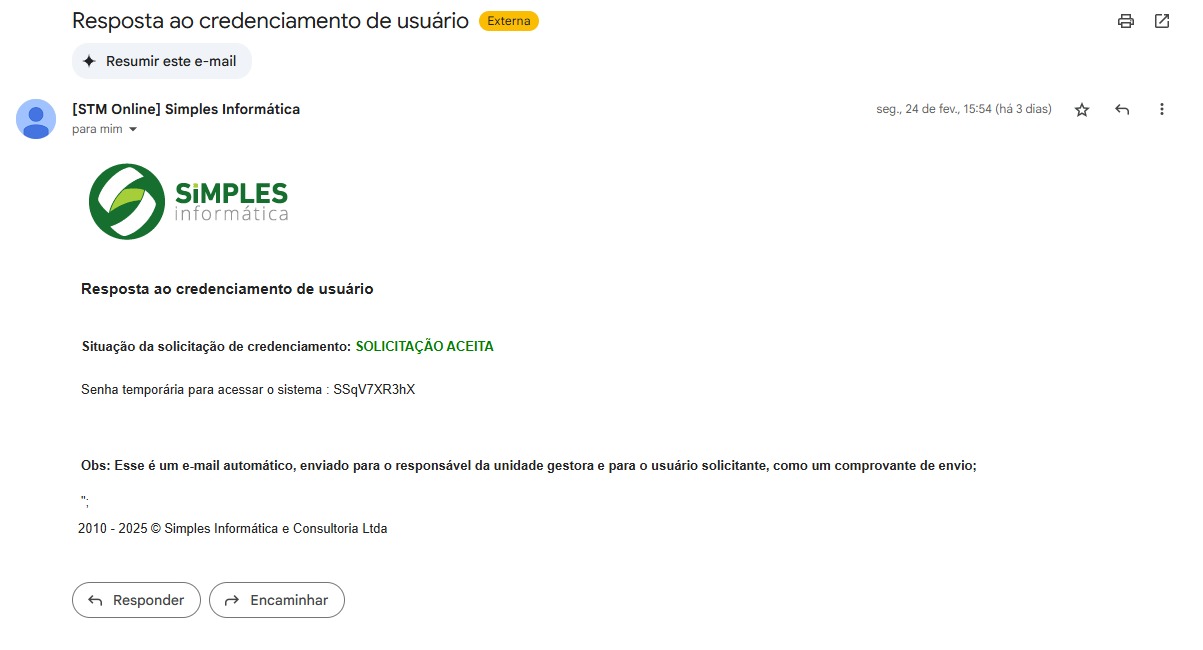This screenshot has height=650, width=1203.
Task: Open the three-dot more options menu
Action: (x=1162, y=109)
